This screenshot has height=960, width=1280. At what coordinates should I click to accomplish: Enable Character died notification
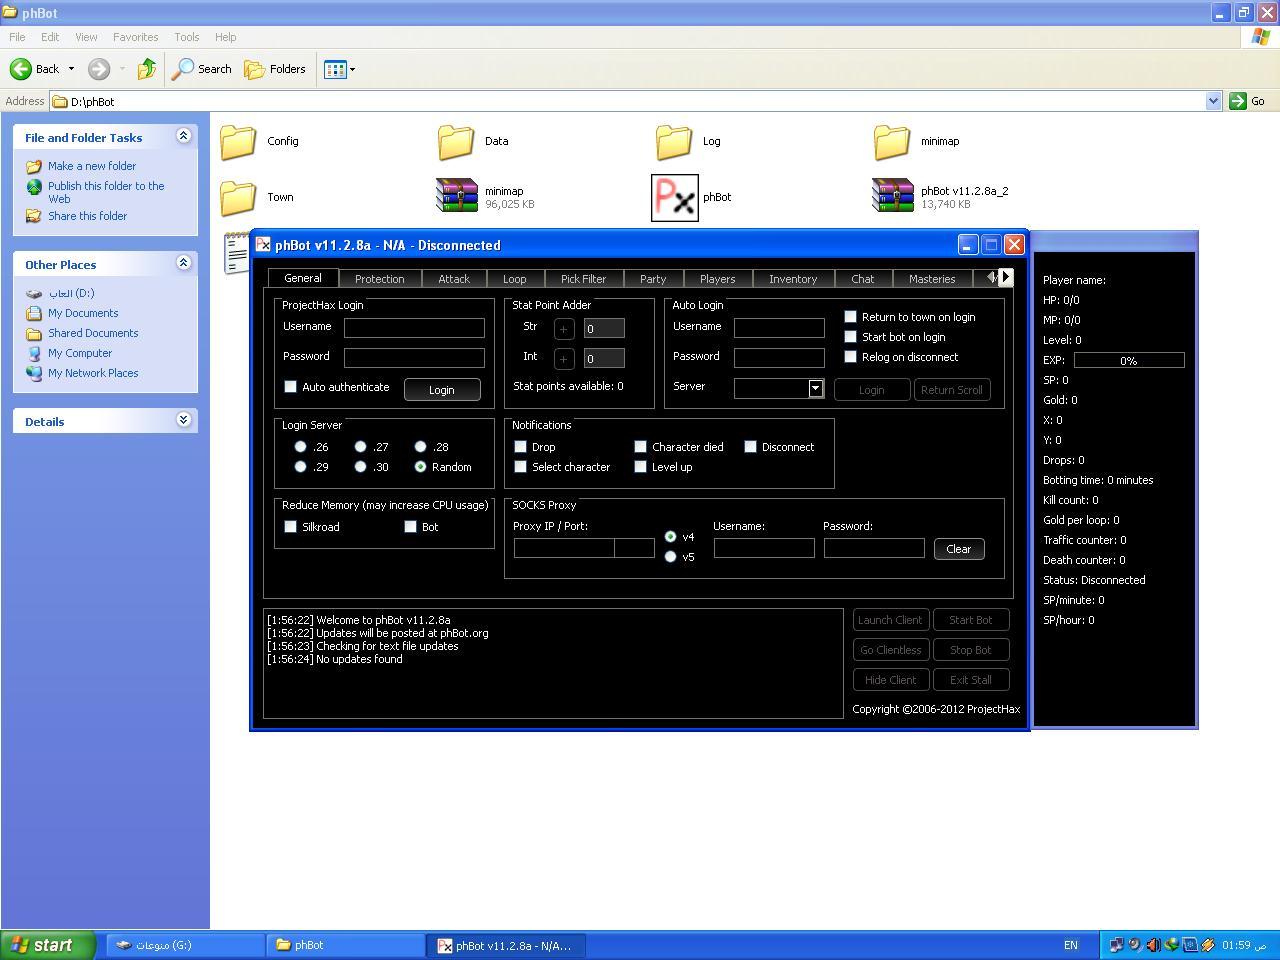pyautogui.click(x=641, y=447)
